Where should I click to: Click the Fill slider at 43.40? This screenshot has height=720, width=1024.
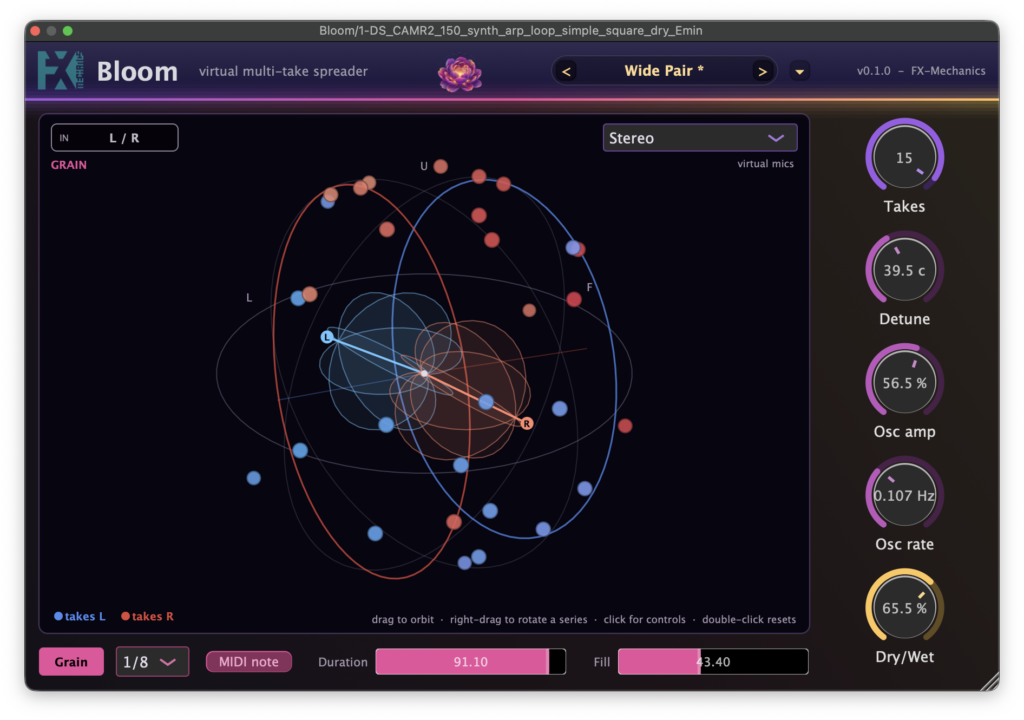click(x=713, y=662)
